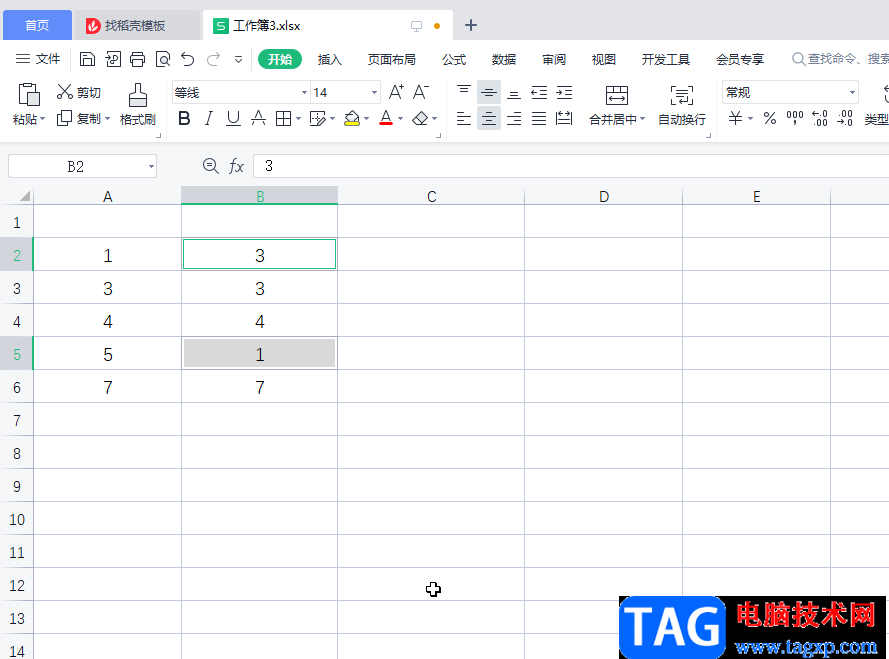Viewport: 889px width, 659px height.
Task: Click the borders grid icon
Action: 283,119
